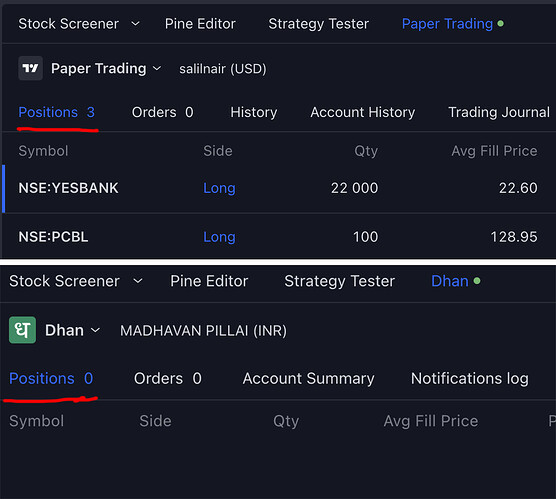Open Strategy Tester tab in Dhan panel

340,281
